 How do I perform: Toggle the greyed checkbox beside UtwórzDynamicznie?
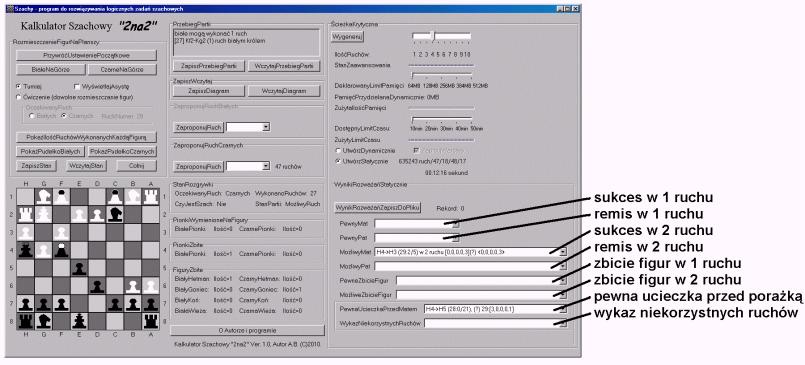pos(416,151)
